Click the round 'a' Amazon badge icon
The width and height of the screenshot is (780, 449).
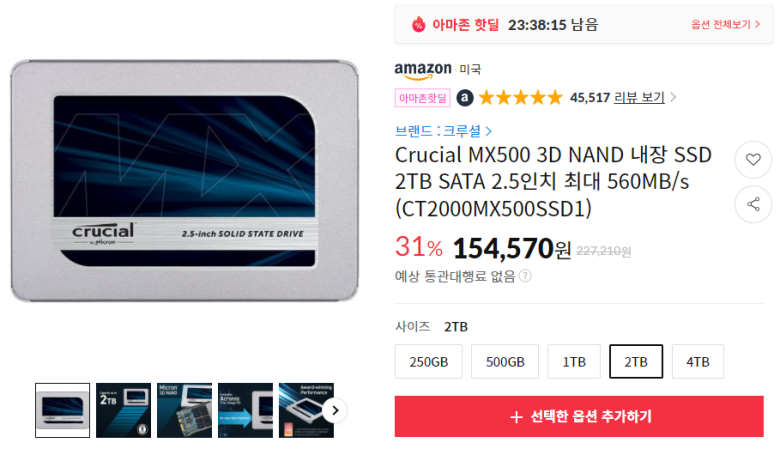tap(465, 97)
